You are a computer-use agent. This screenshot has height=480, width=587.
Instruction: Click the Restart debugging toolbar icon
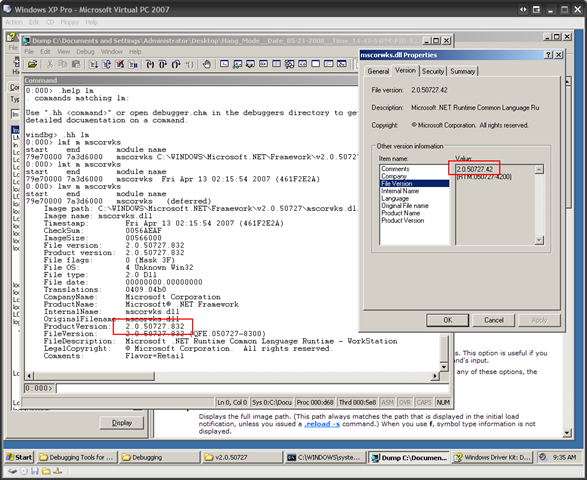point(106,64)
